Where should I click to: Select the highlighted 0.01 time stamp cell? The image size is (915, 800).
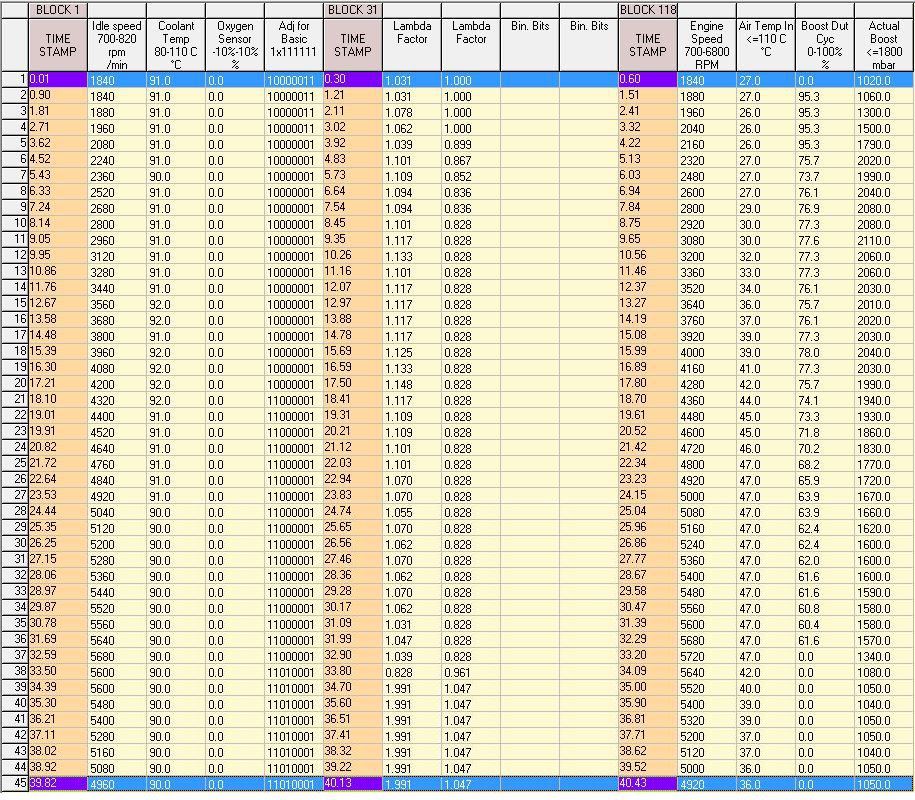[57, 78]
